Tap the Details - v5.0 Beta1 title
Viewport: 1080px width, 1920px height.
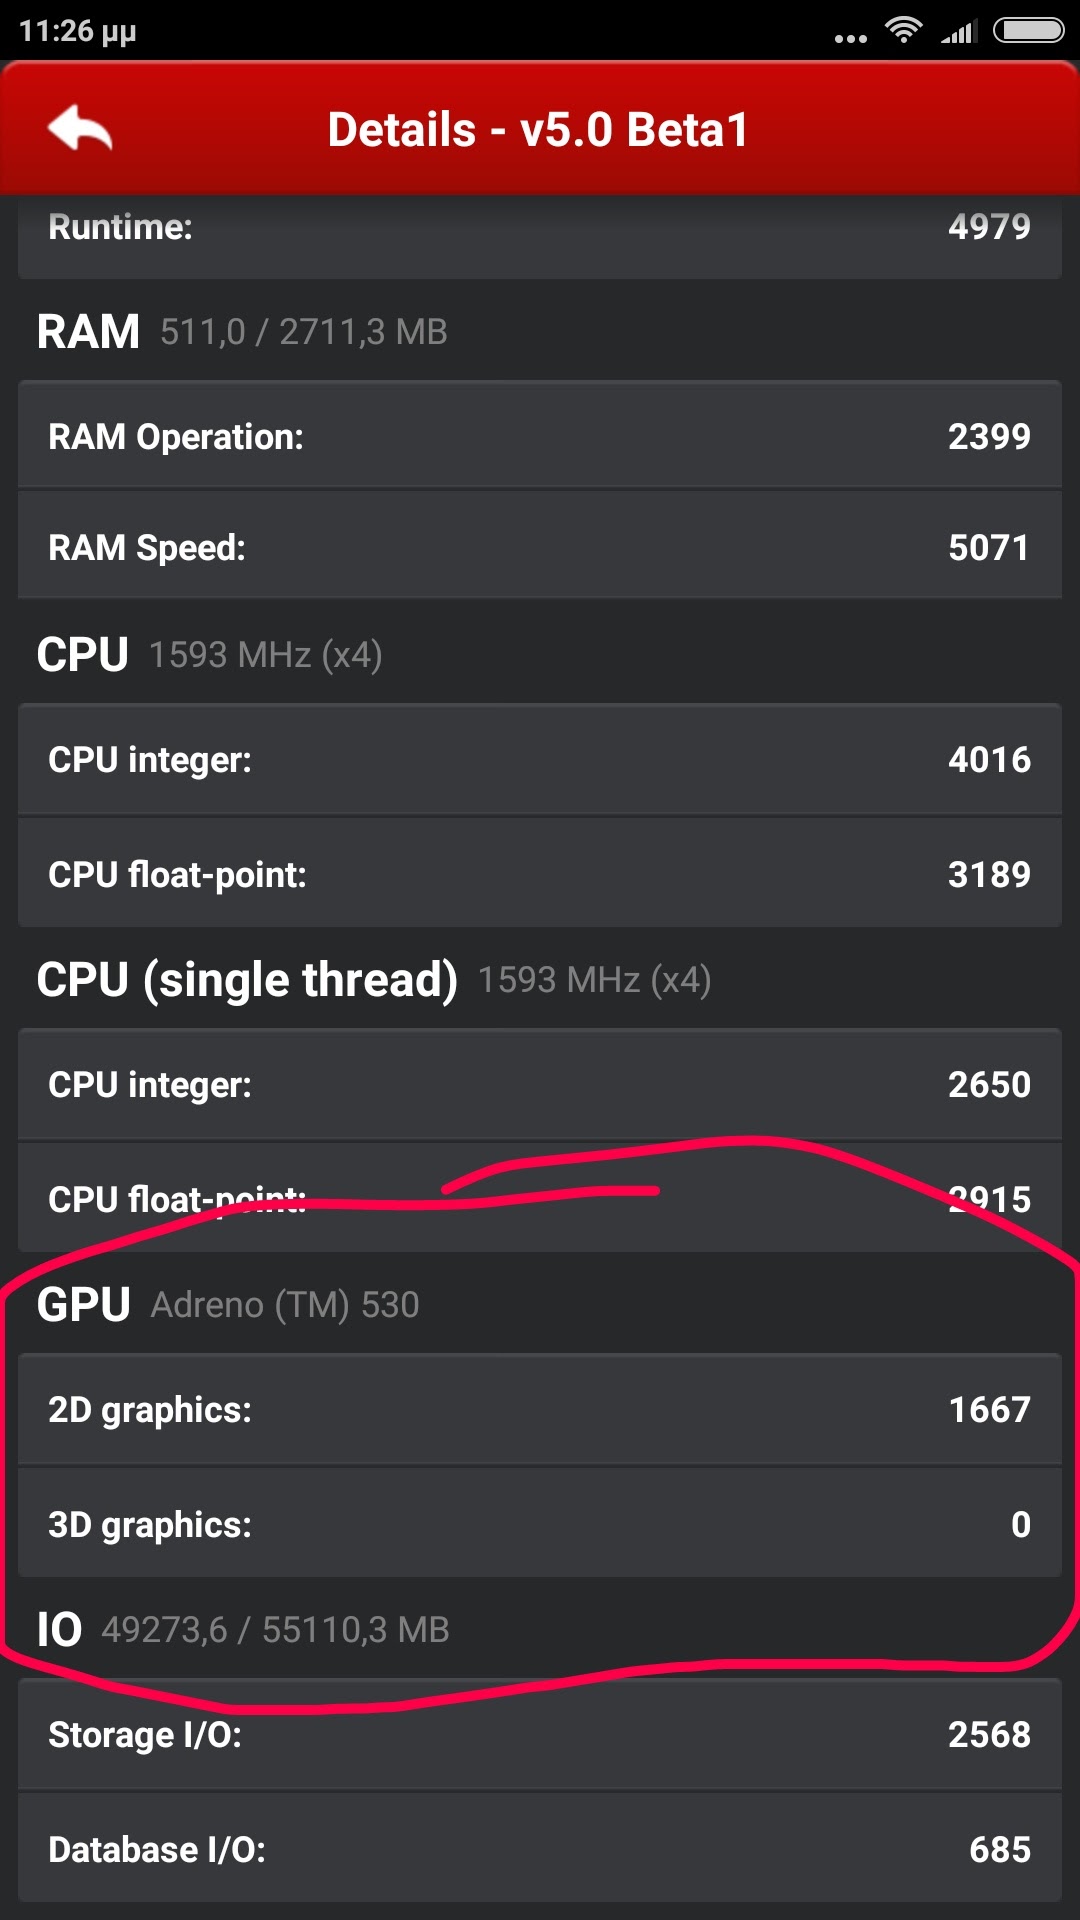pyautogui.click(x=538, y=130)
